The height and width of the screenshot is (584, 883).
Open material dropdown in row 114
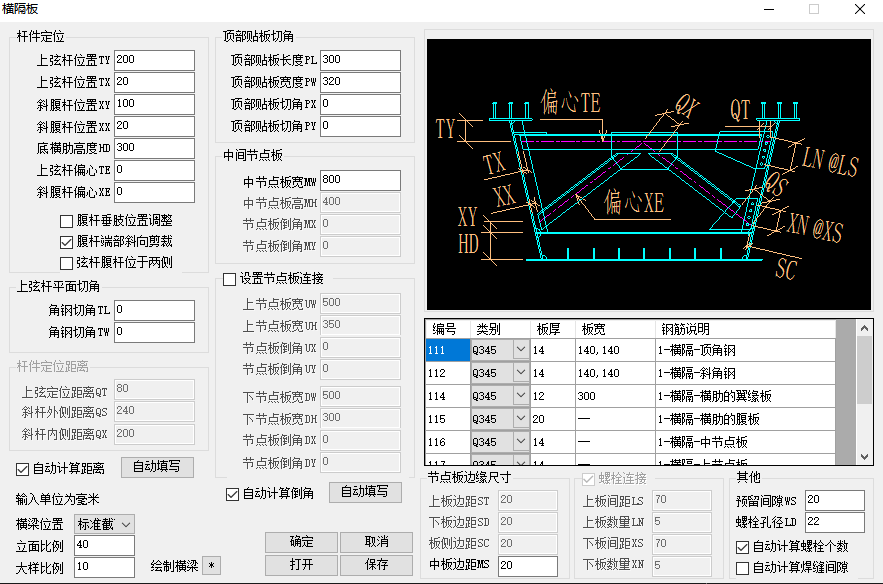(x=520, y=396)
